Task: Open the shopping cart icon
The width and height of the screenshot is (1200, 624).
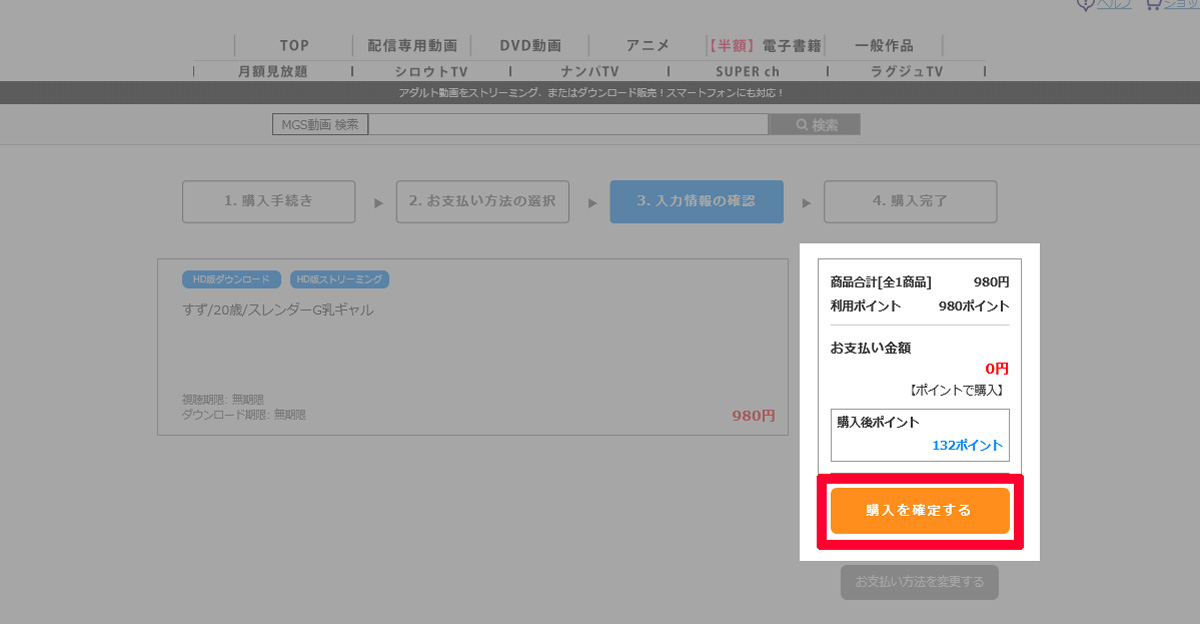Action: tap(1154, 4)
